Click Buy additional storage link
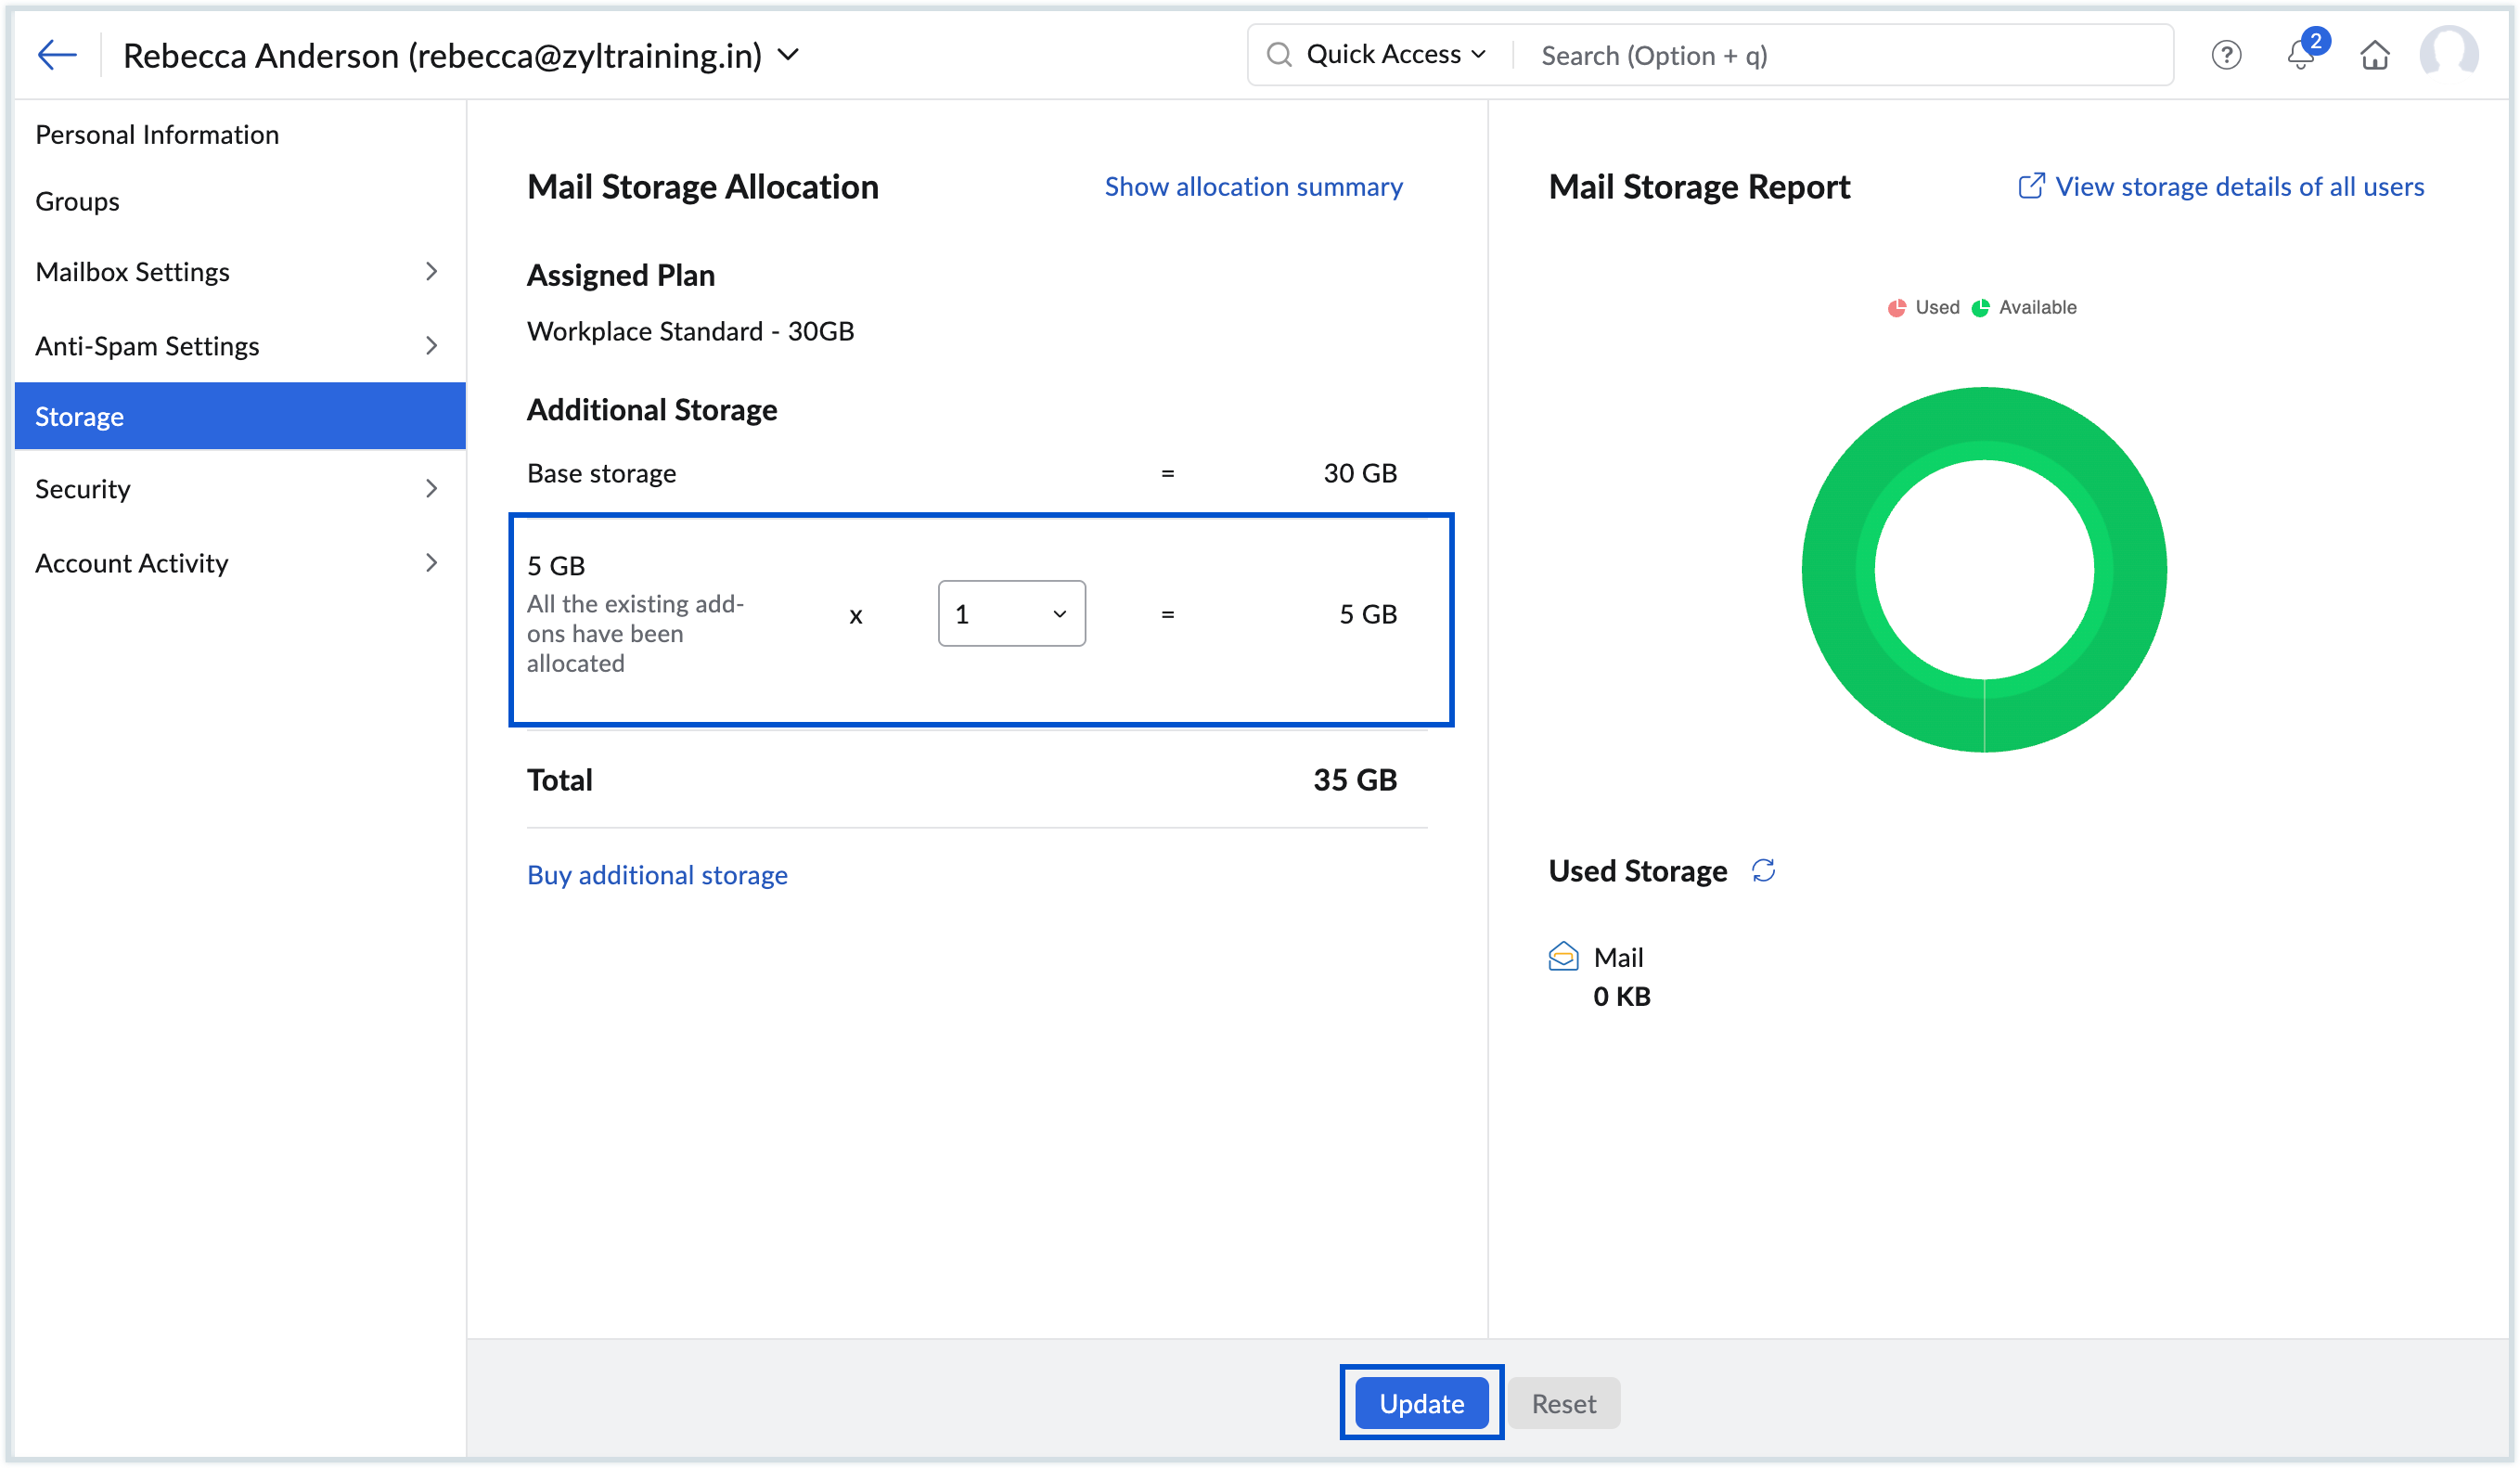 tap(657, 875)
